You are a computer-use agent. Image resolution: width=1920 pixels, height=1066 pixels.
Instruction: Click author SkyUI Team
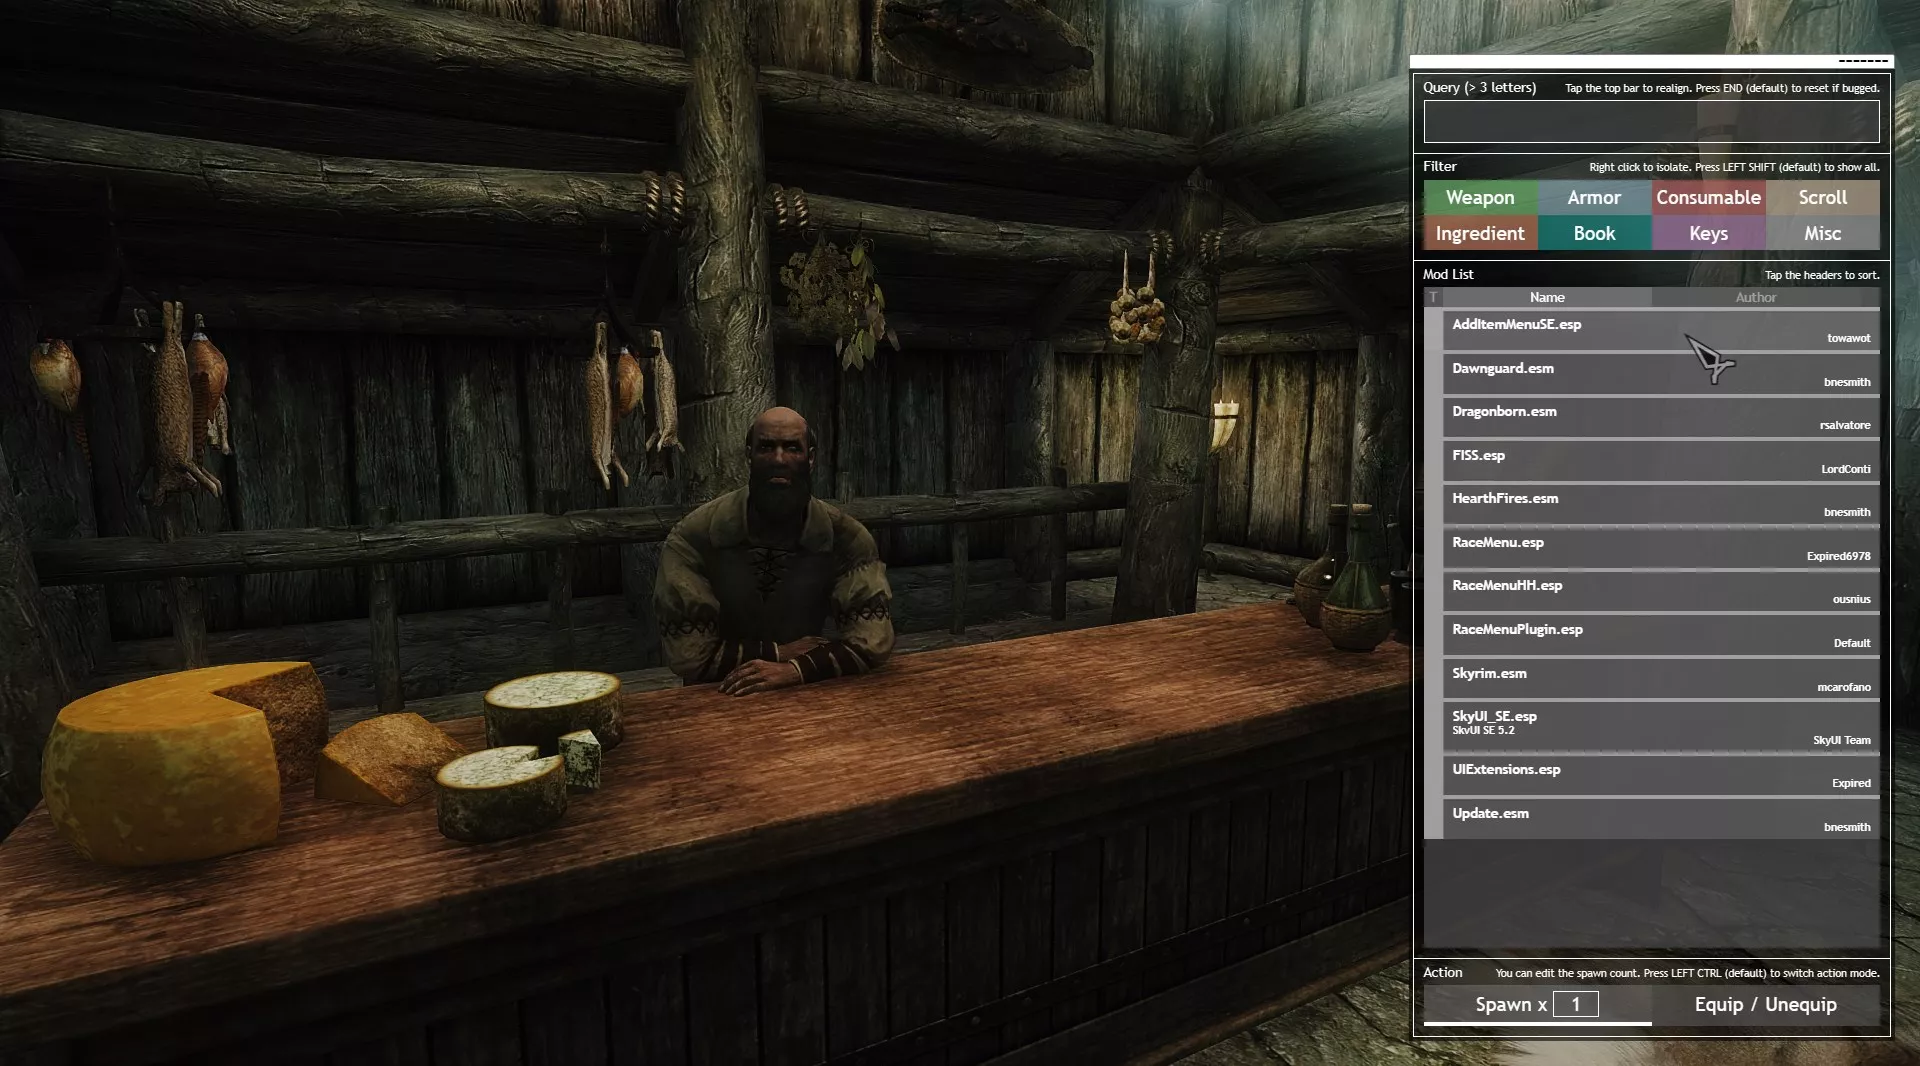tap(1841, 740)
